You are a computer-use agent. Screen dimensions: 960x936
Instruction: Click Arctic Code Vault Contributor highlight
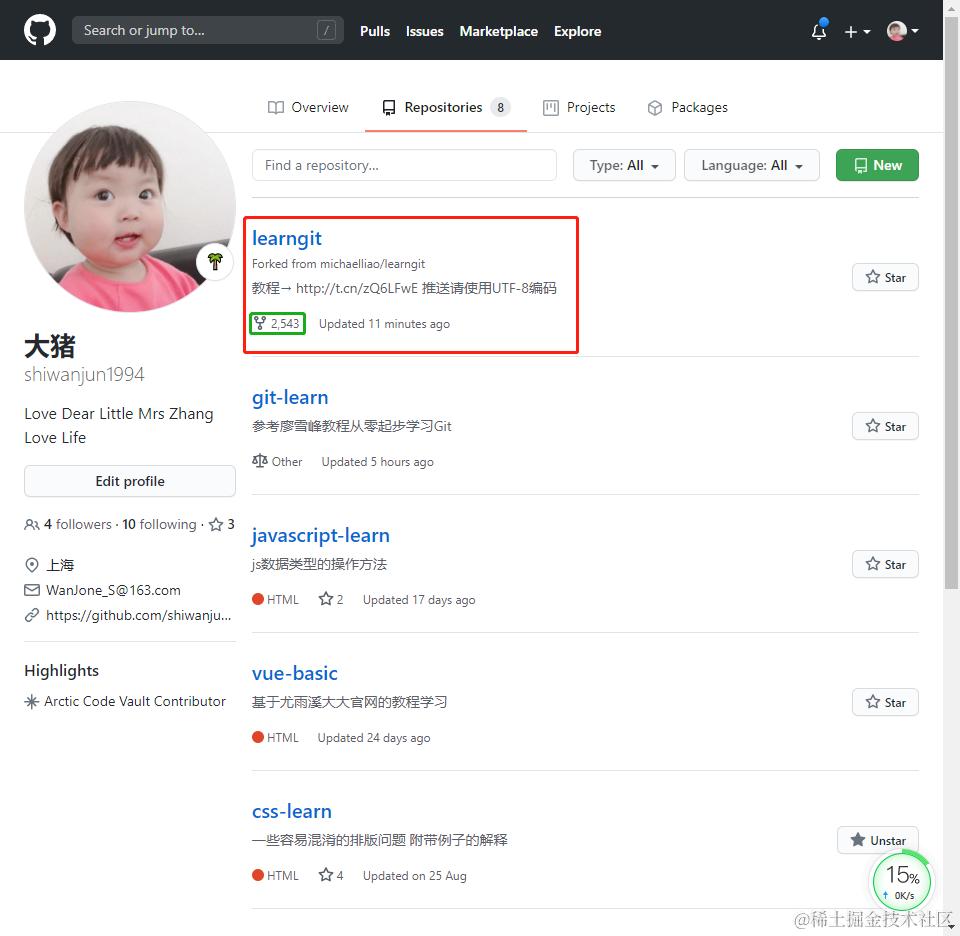[135, 701]
